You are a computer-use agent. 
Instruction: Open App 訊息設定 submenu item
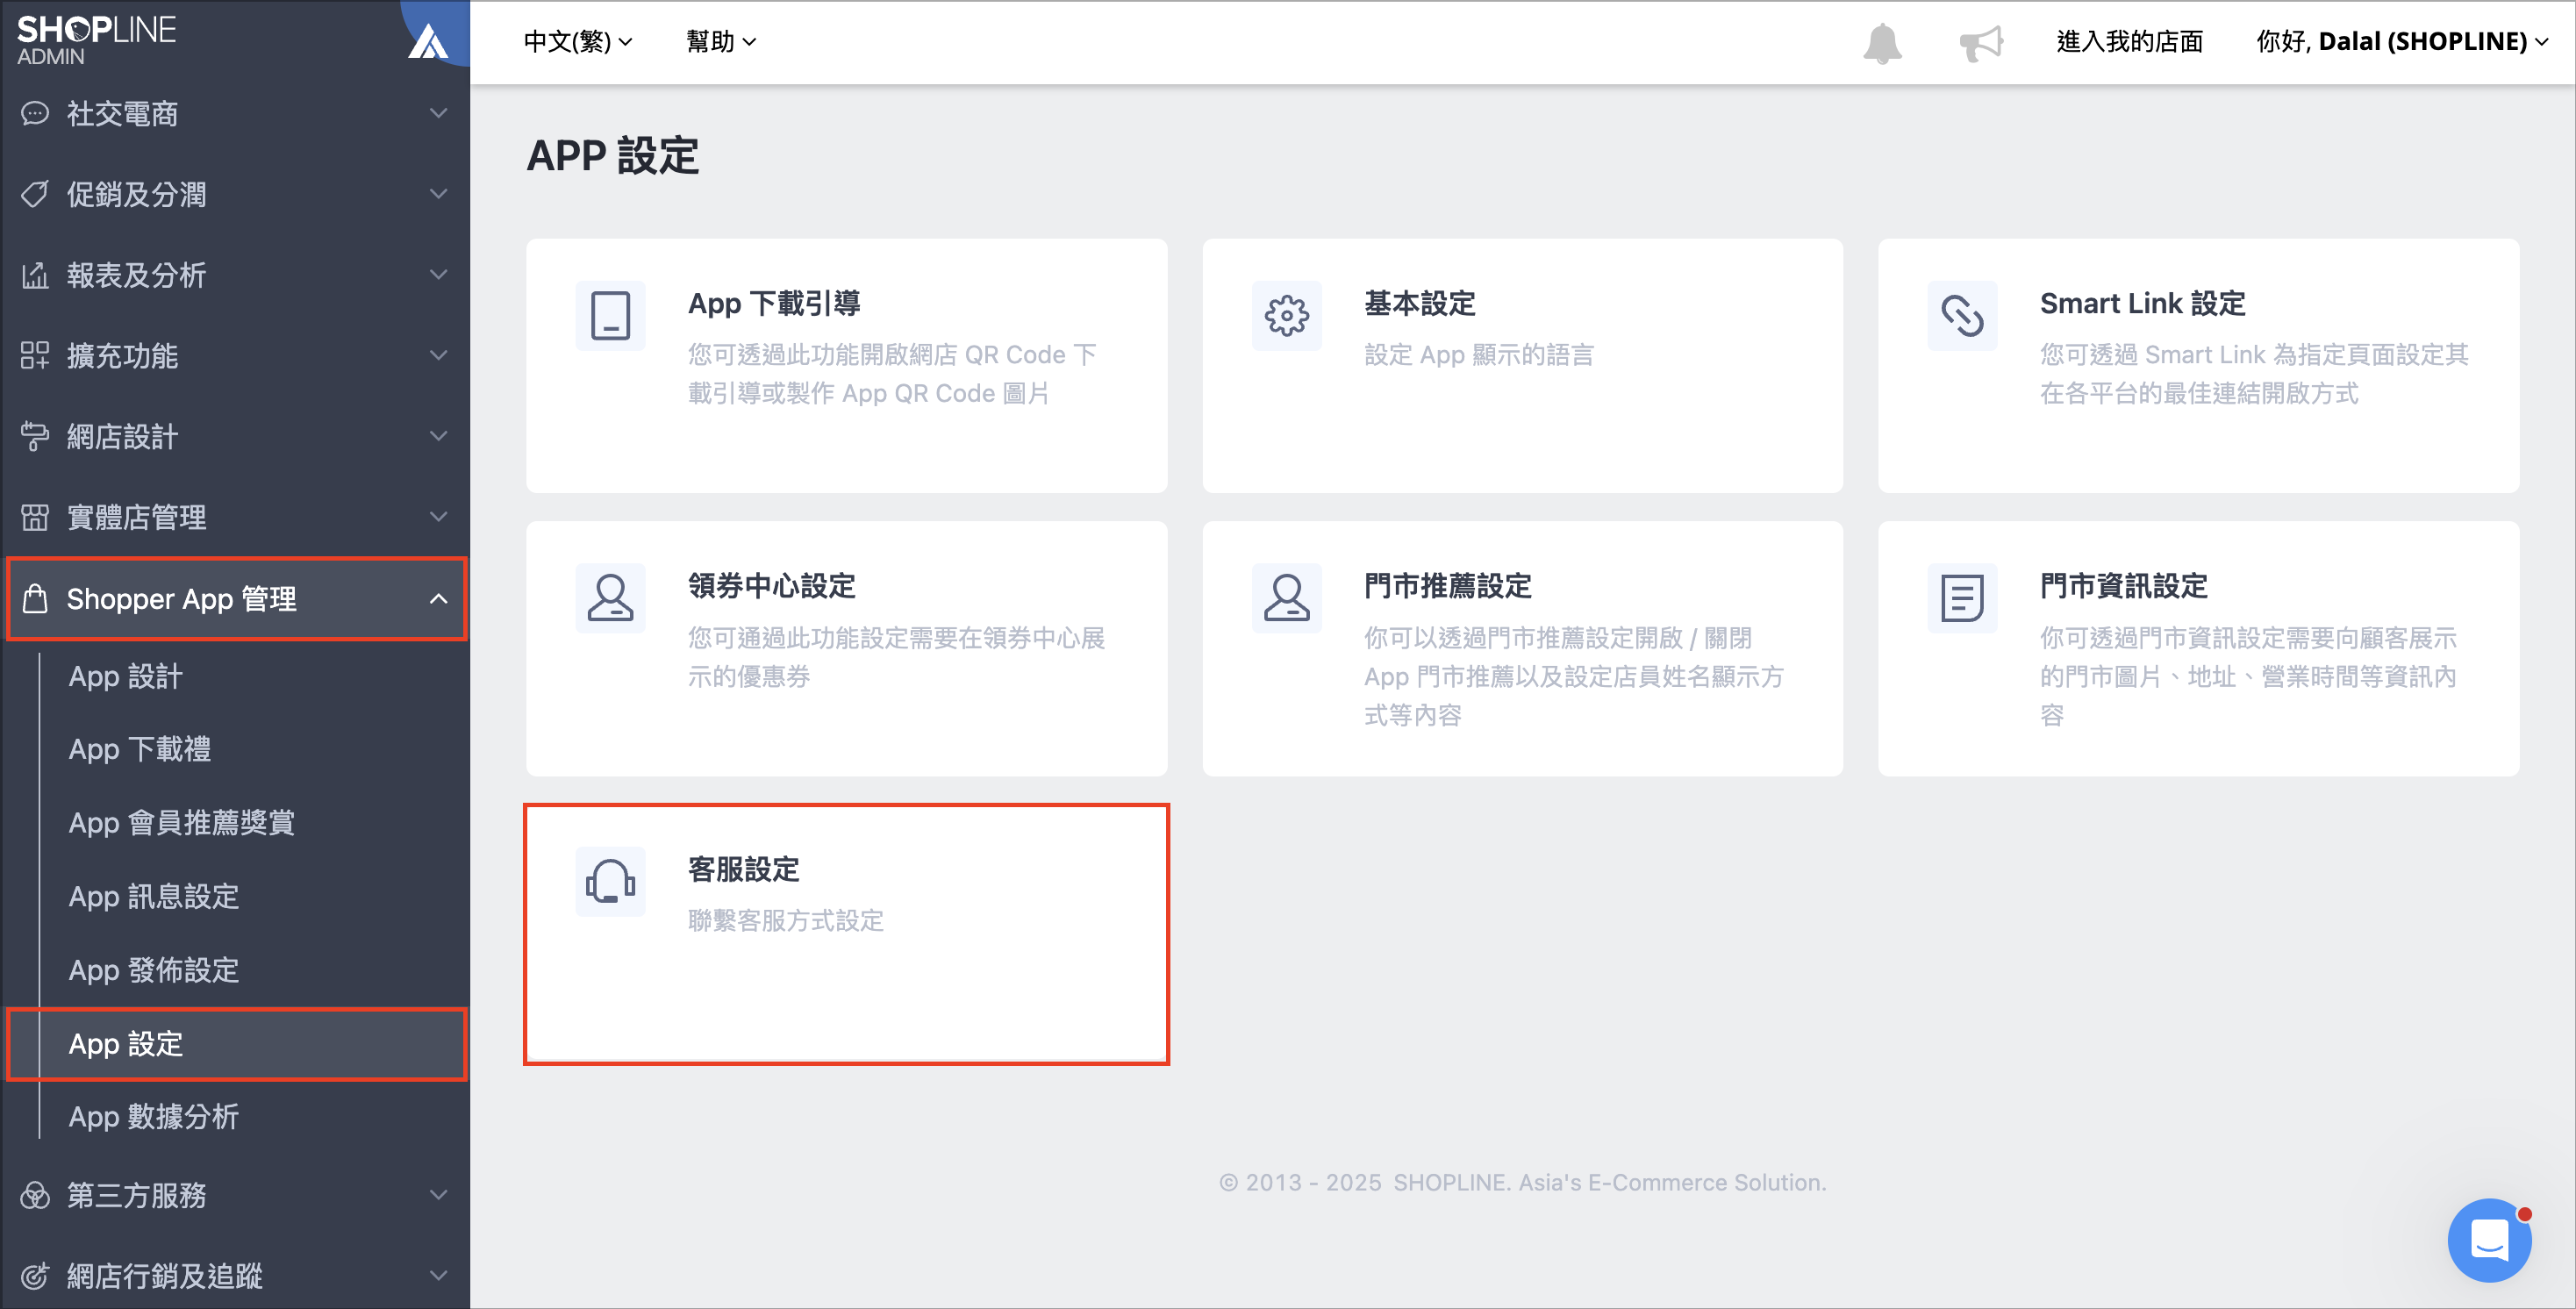[154, 897]
